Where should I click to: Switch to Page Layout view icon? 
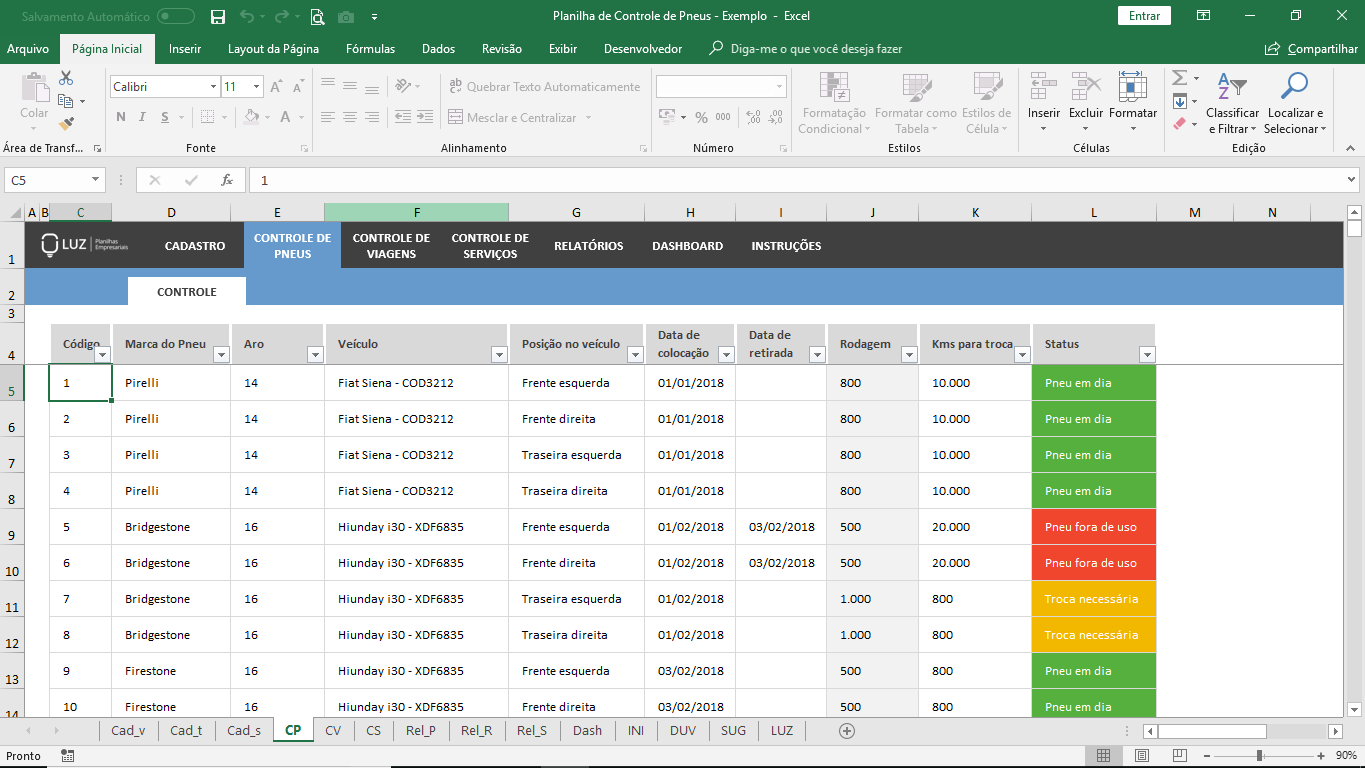click(1141, 756)
